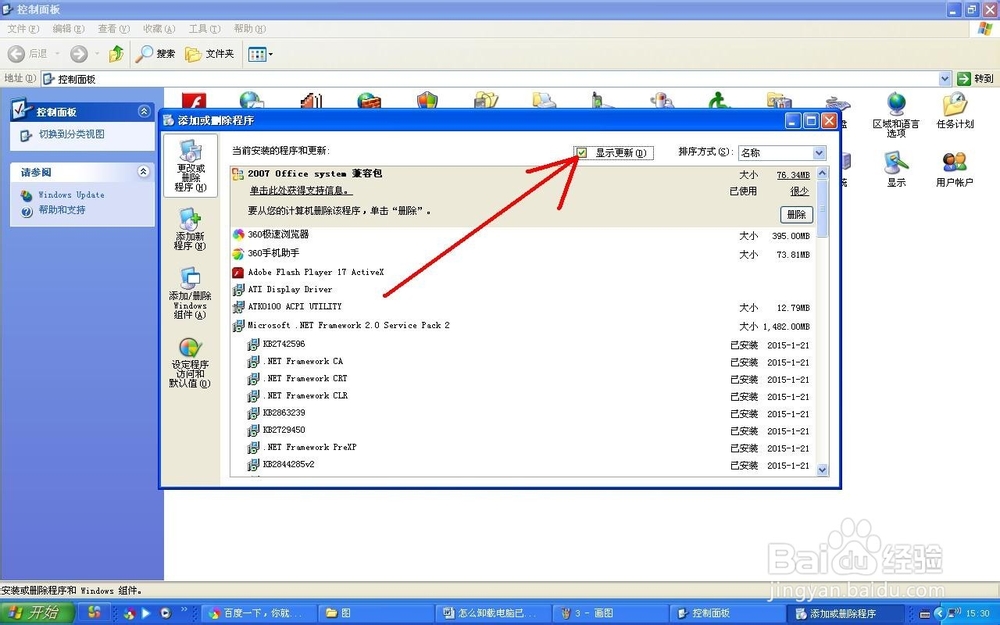Open 区域和语言选项 control panel icon
Viewport: 1000px width, 625px height.
click(896, 115)
